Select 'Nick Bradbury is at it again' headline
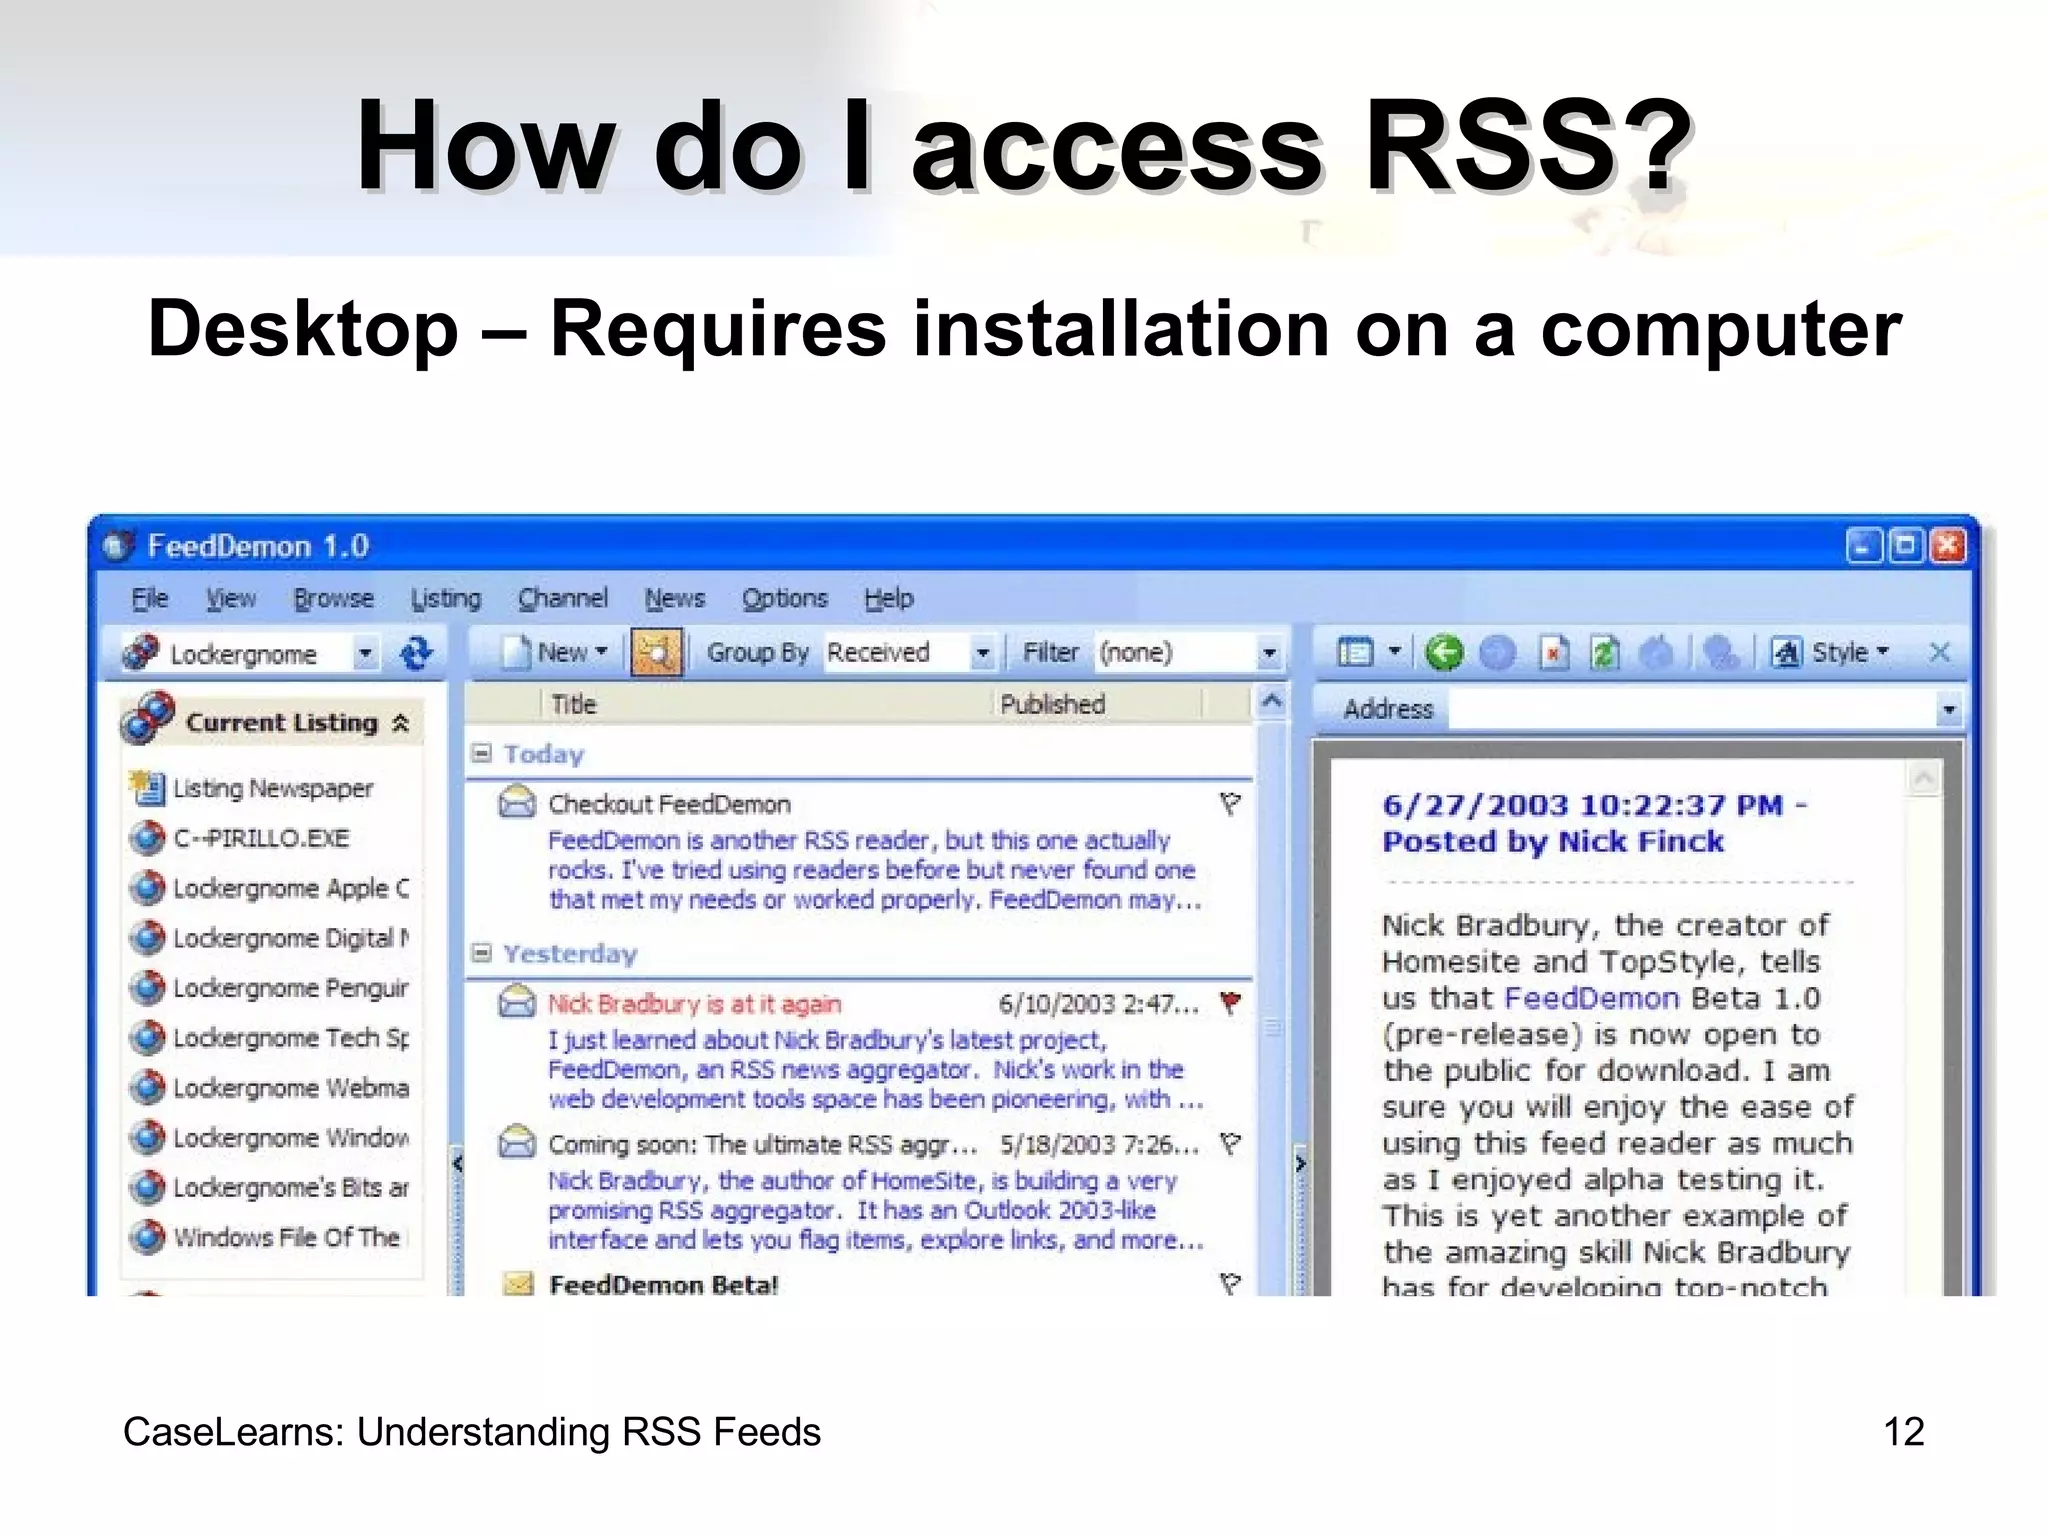Viewport: 2048px width, 1536px height. 694,1003
